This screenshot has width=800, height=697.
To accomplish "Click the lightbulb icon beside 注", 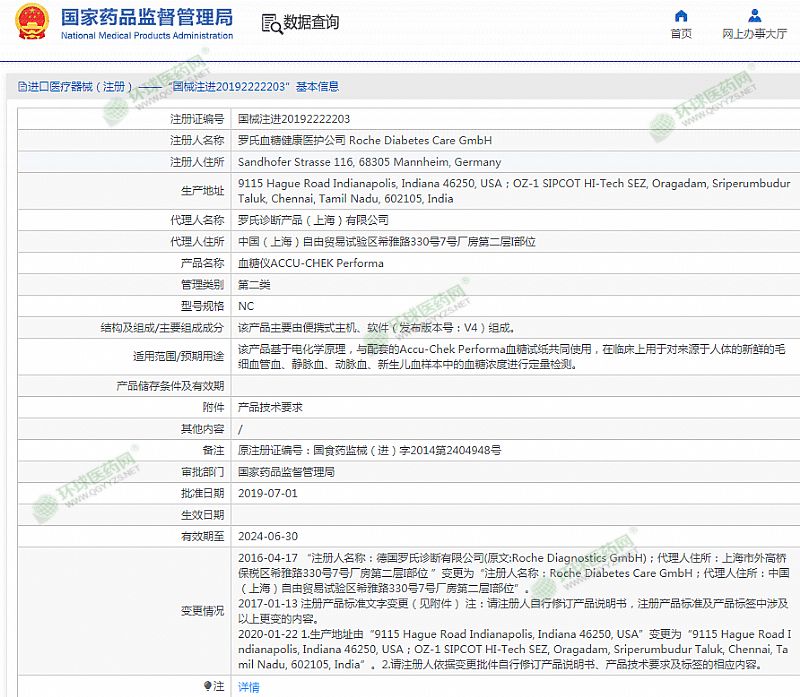I will tap(208, 686).
